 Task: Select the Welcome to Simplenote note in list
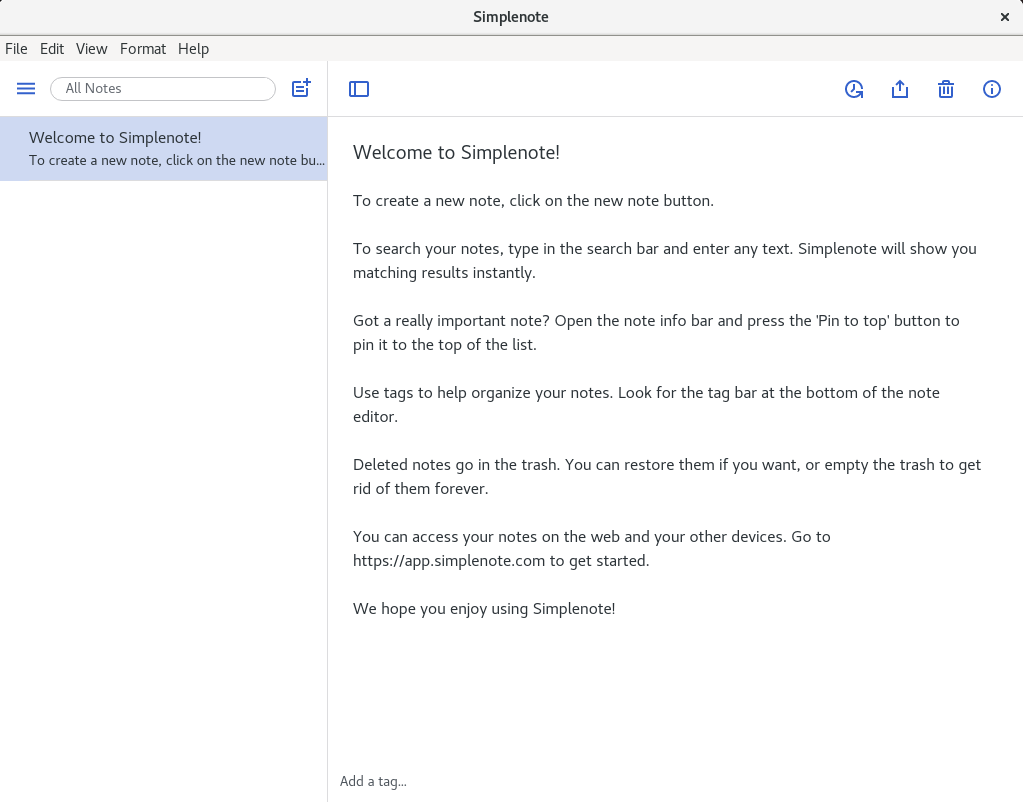pos(163,148)
